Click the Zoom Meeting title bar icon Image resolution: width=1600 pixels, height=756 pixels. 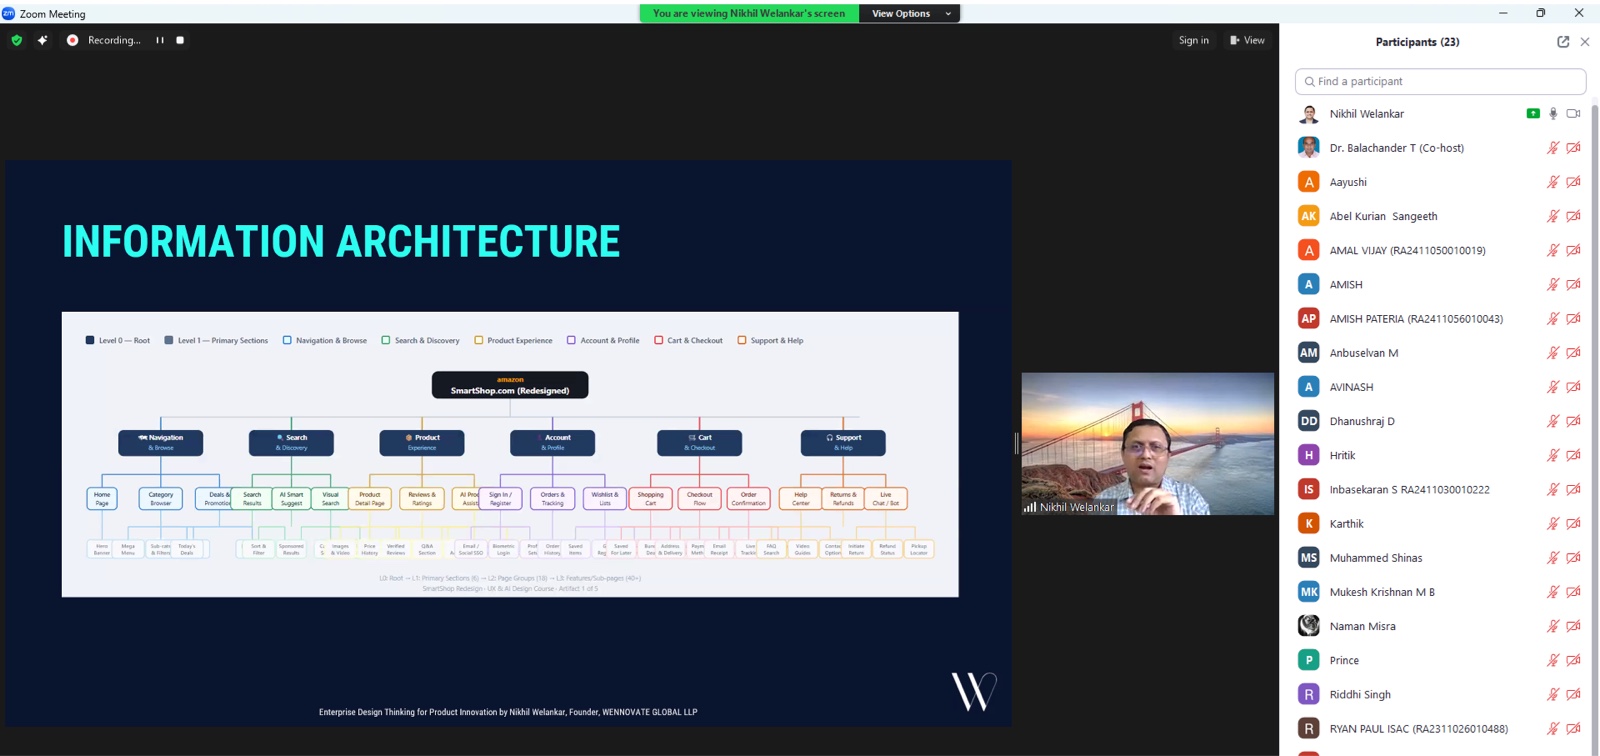(8, 13)
